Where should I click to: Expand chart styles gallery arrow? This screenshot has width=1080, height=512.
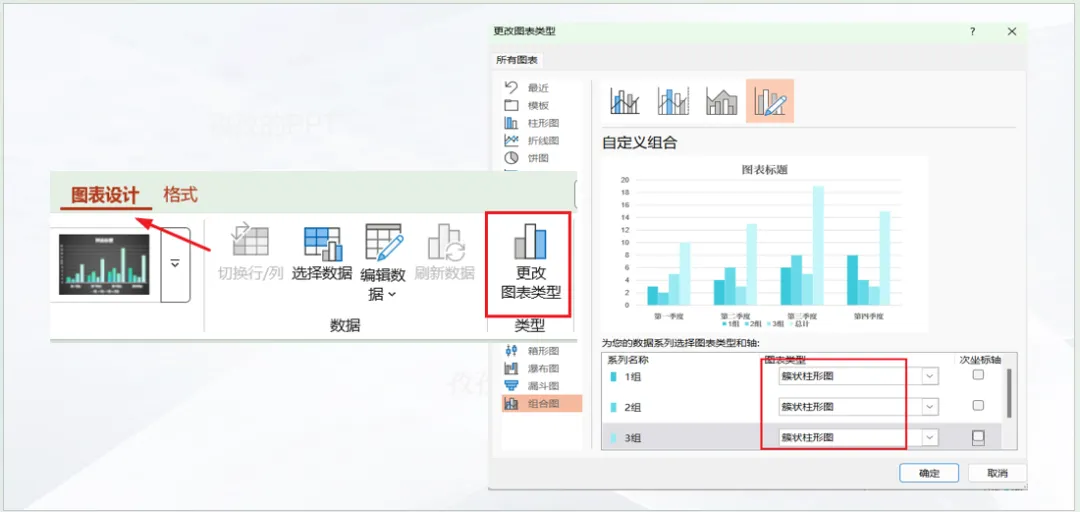pyautogui.click(x=175, y=265)
